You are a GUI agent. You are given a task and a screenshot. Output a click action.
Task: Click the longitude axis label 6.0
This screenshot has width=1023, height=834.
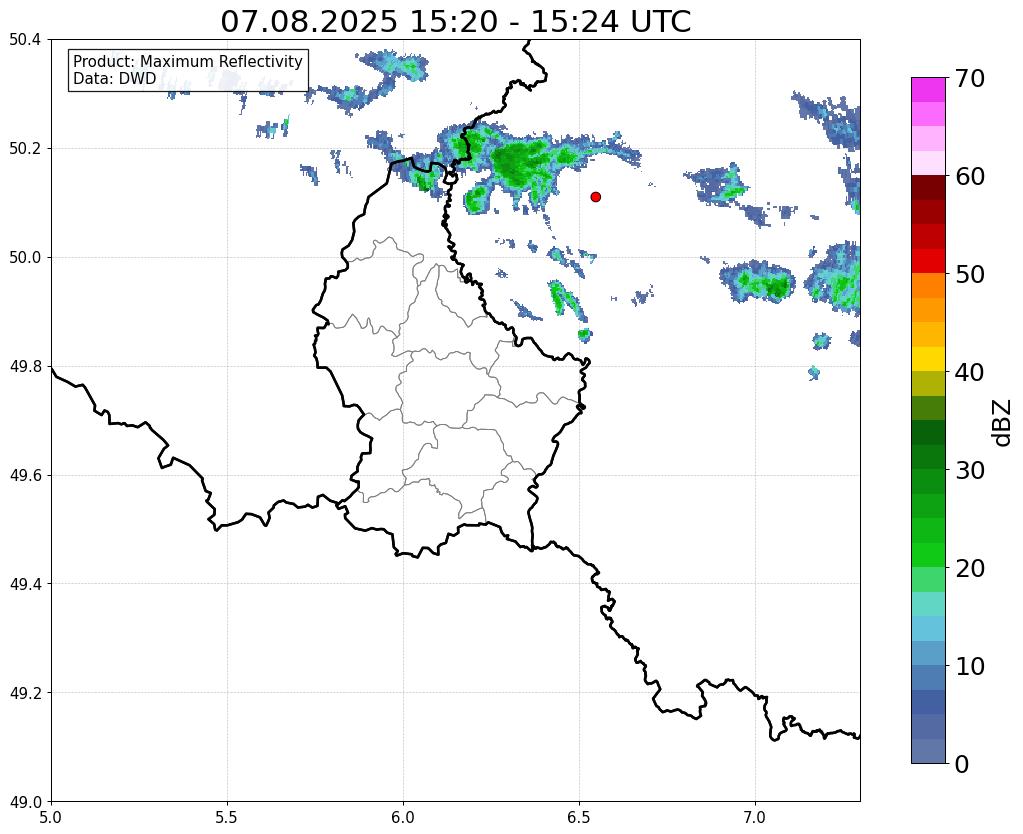point(403,817)
